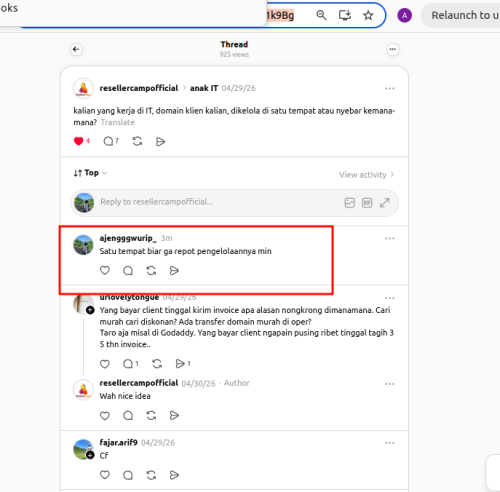The image size is (500, 492).
Task: Click ajengggwurip_ avatar in replies
Action: click(83, 245)
